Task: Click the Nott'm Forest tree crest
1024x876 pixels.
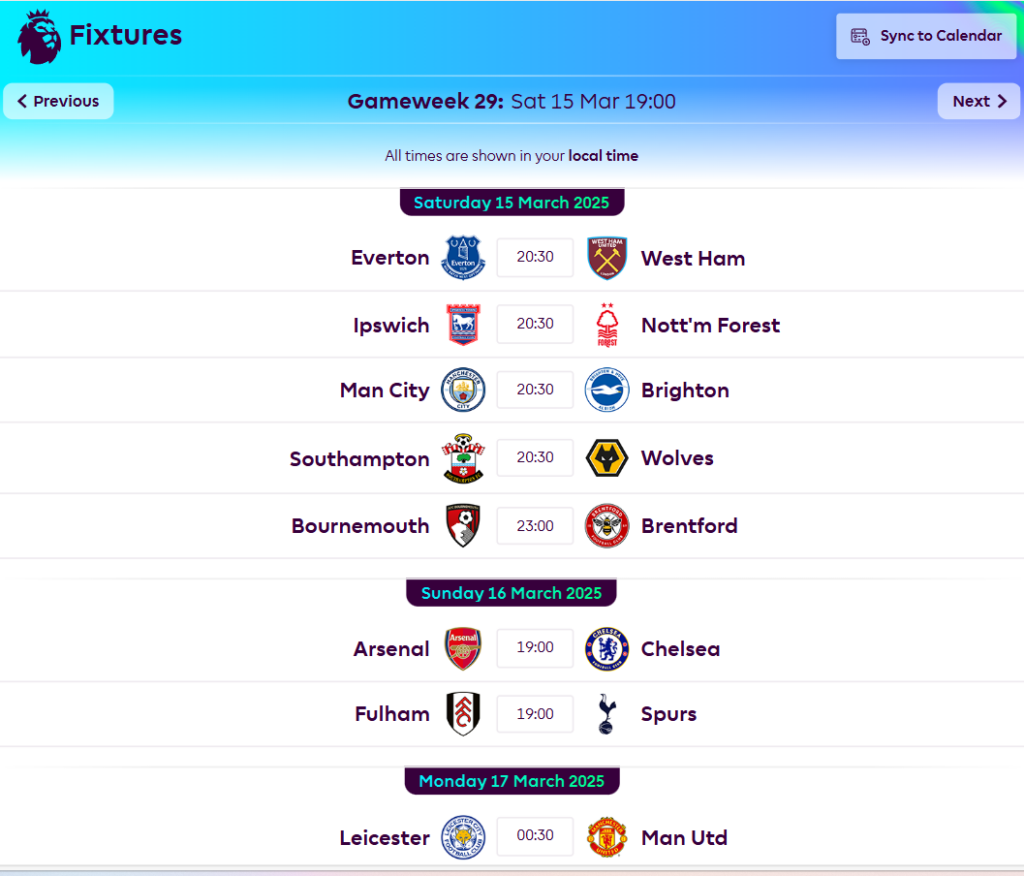Action: click(x=607, y=324)
